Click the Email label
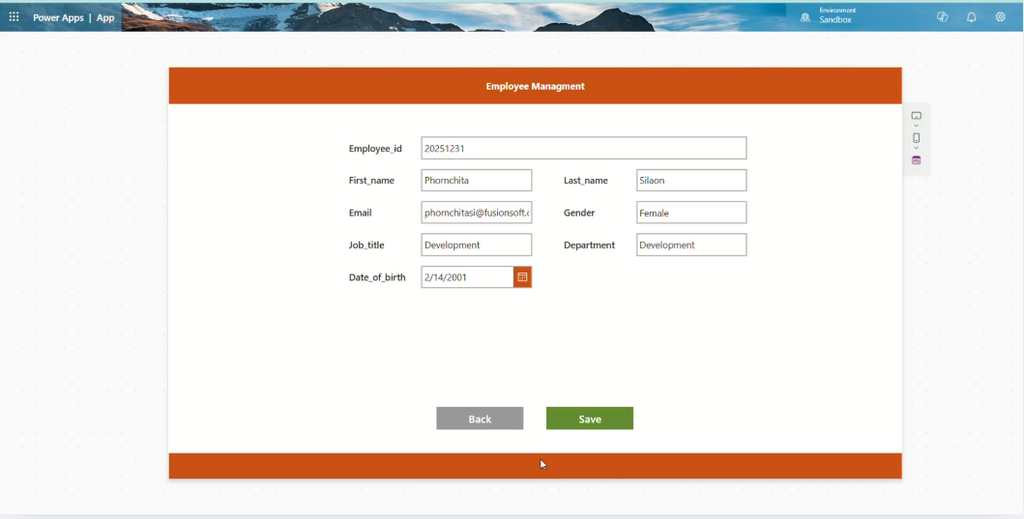This screenshot has height=519, width=1024. coord(360,213)
